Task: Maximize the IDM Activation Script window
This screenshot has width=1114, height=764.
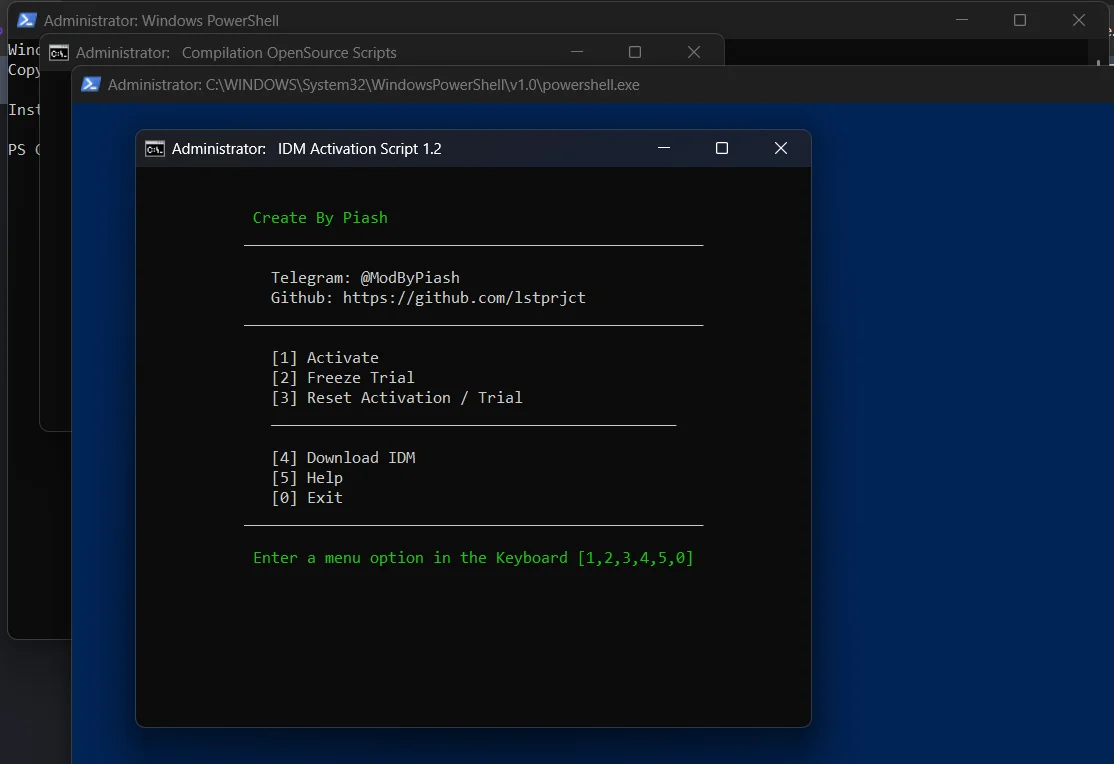Action: coord(722,148)
